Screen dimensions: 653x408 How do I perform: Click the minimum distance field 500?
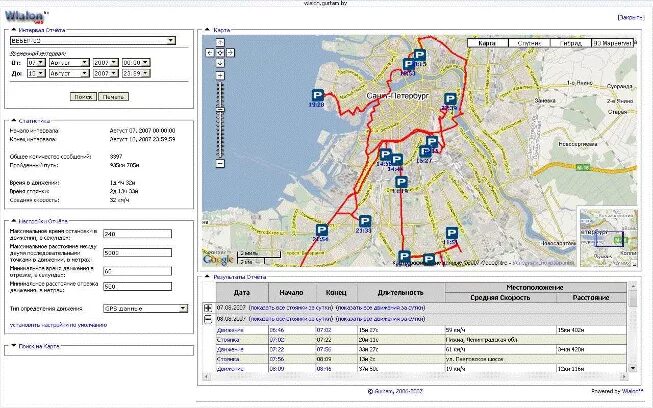coord(137,286)
